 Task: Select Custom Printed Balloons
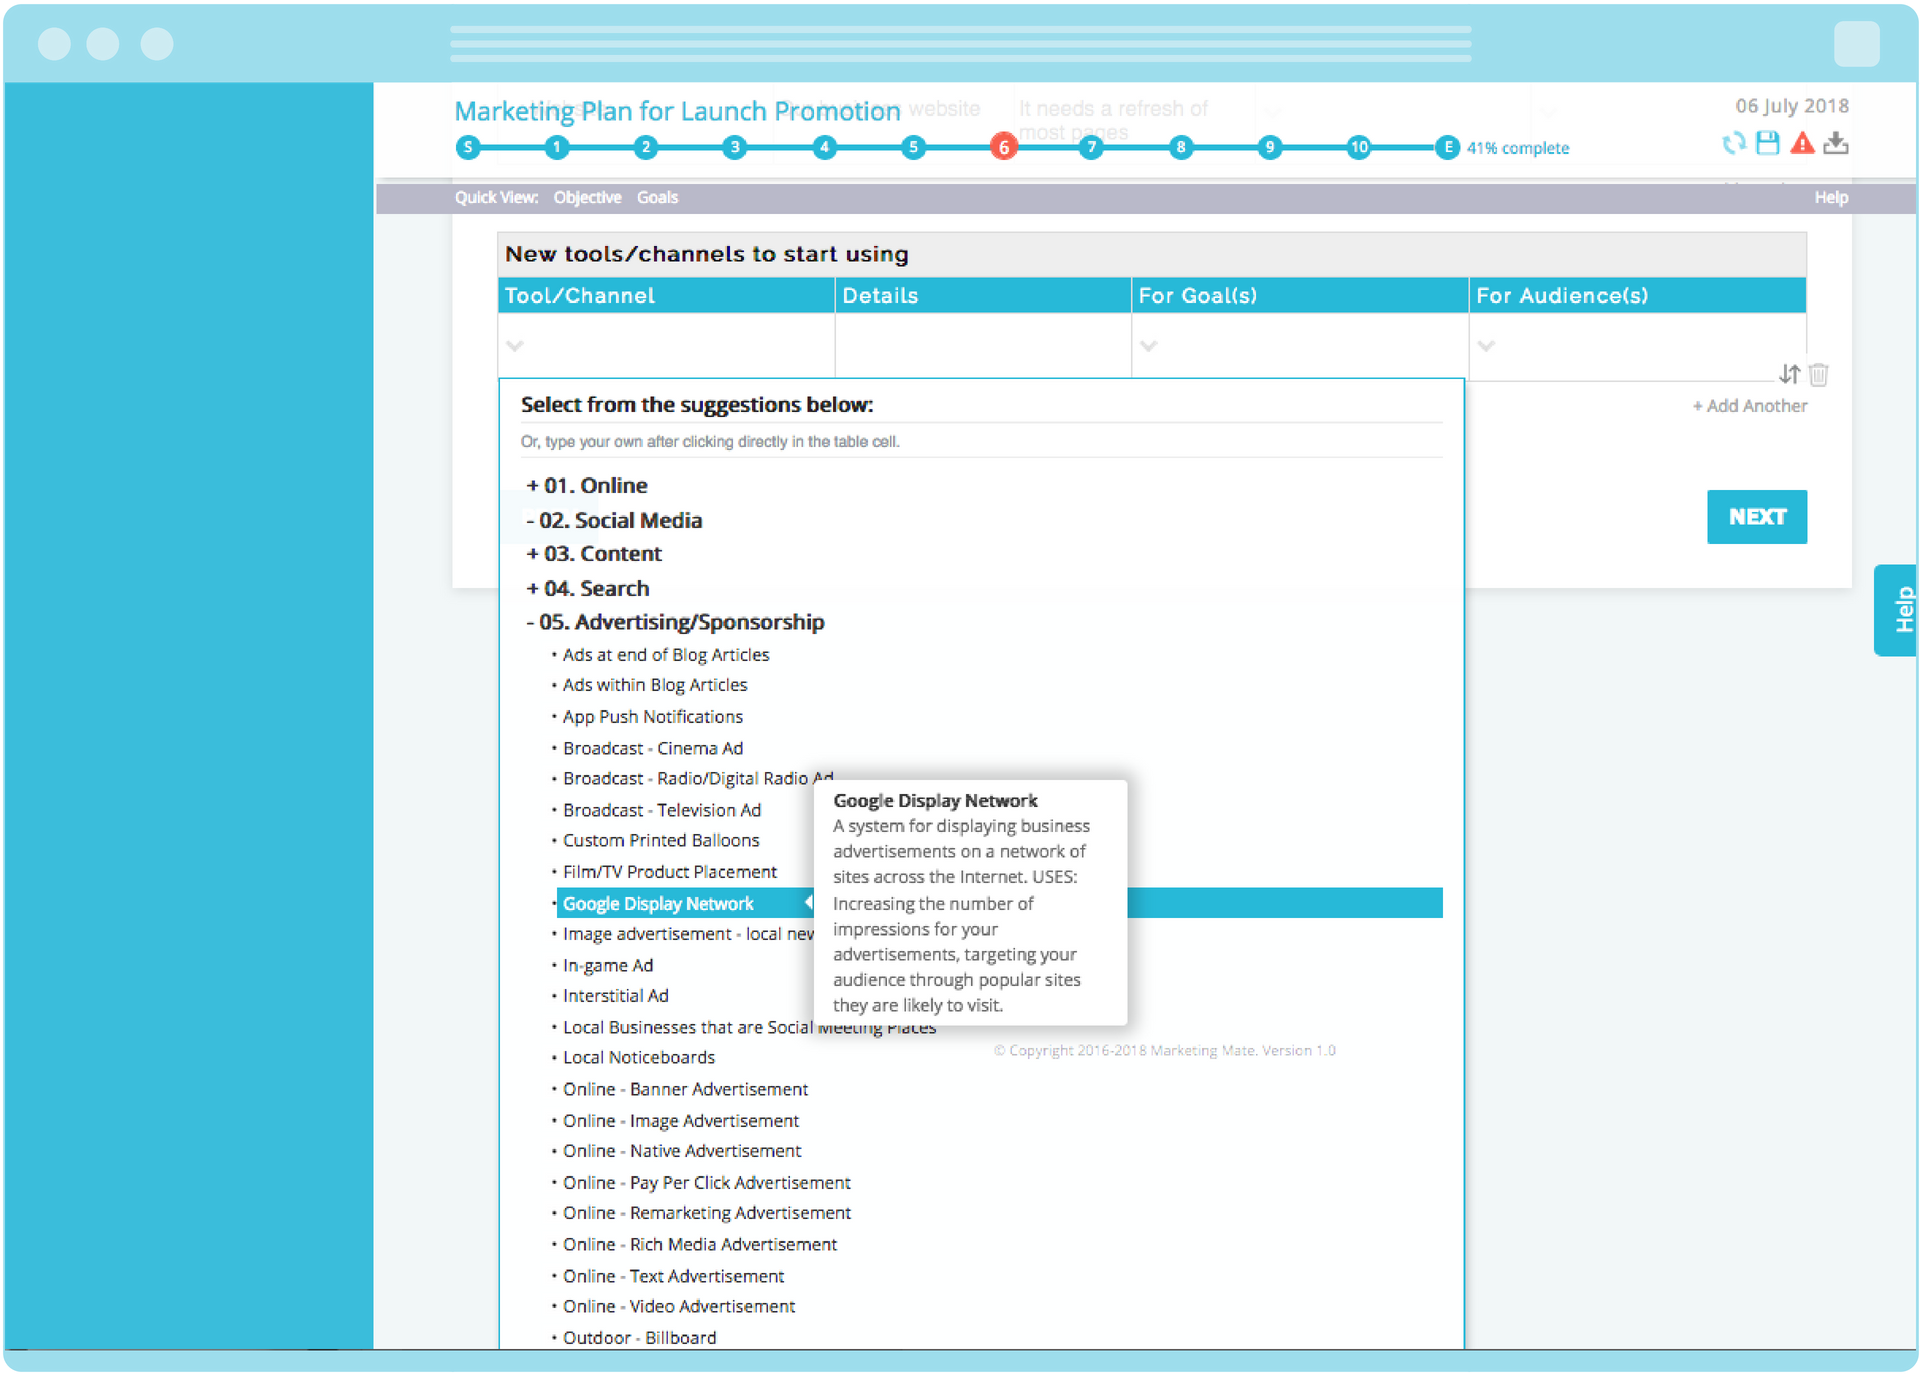coord(661,840)
